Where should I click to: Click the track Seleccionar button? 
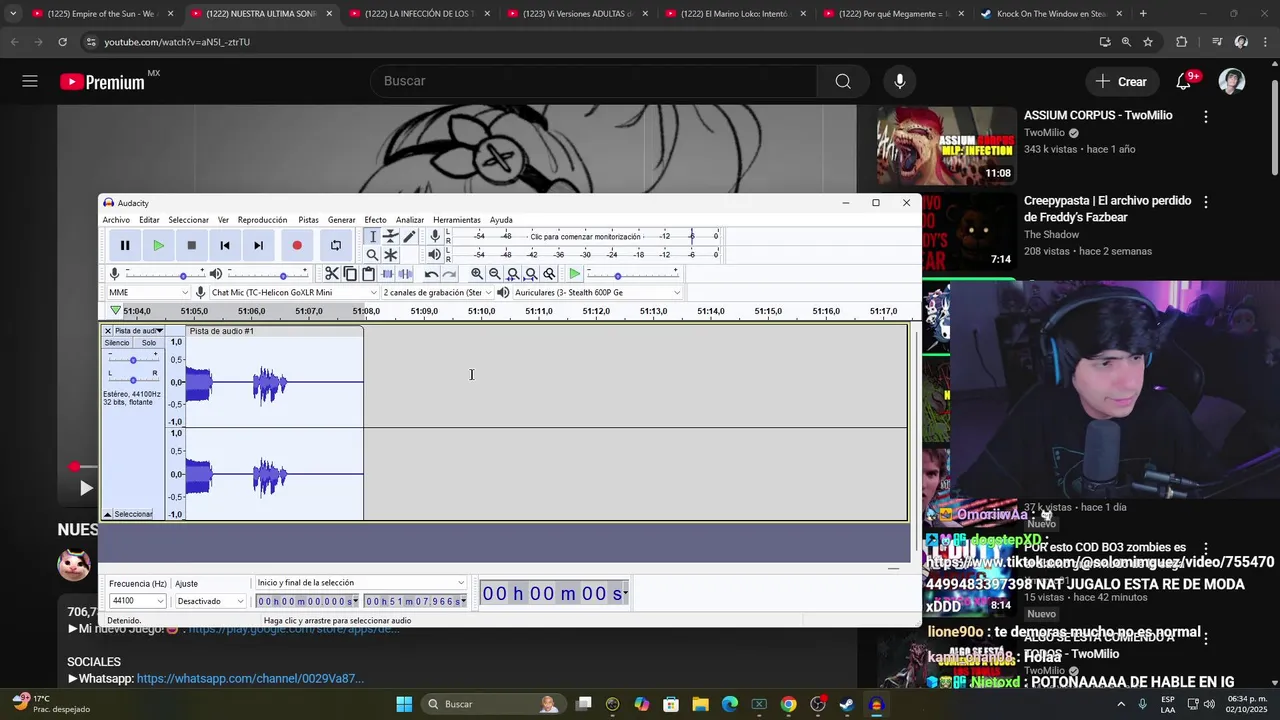coord(133,514)
